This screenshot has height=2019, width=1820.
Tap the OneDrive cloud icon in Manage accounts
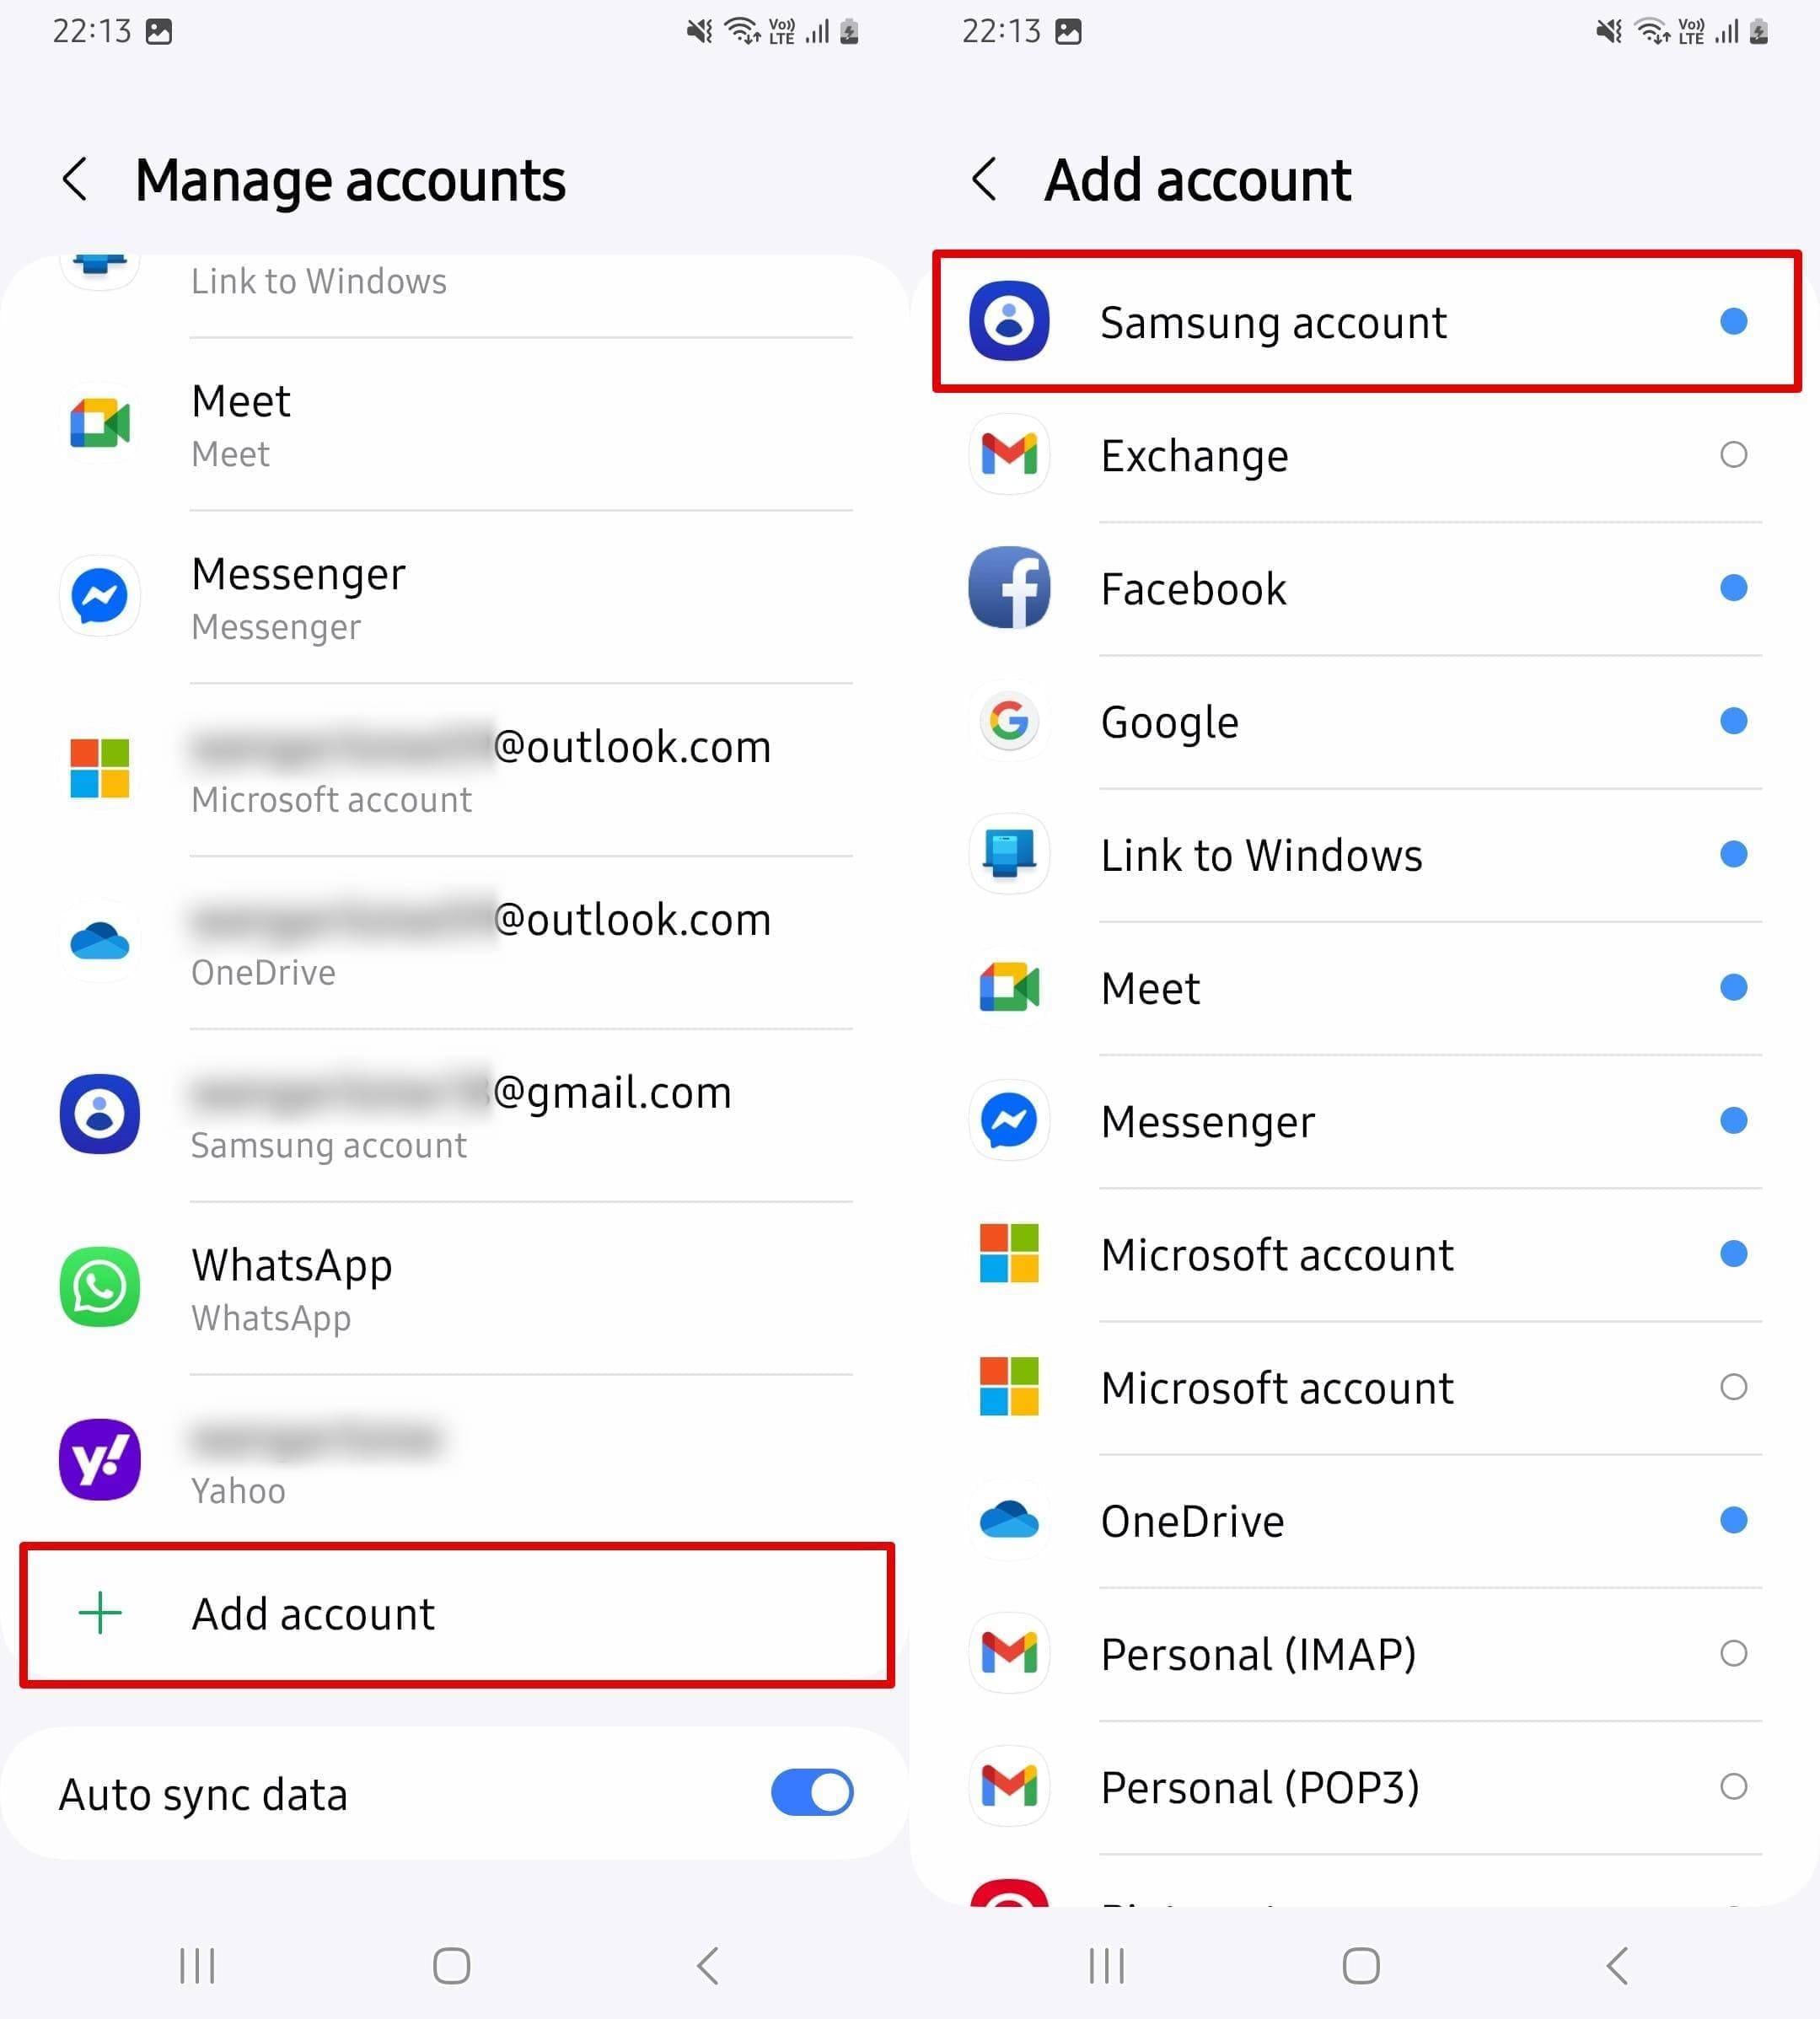coord(100,941)
